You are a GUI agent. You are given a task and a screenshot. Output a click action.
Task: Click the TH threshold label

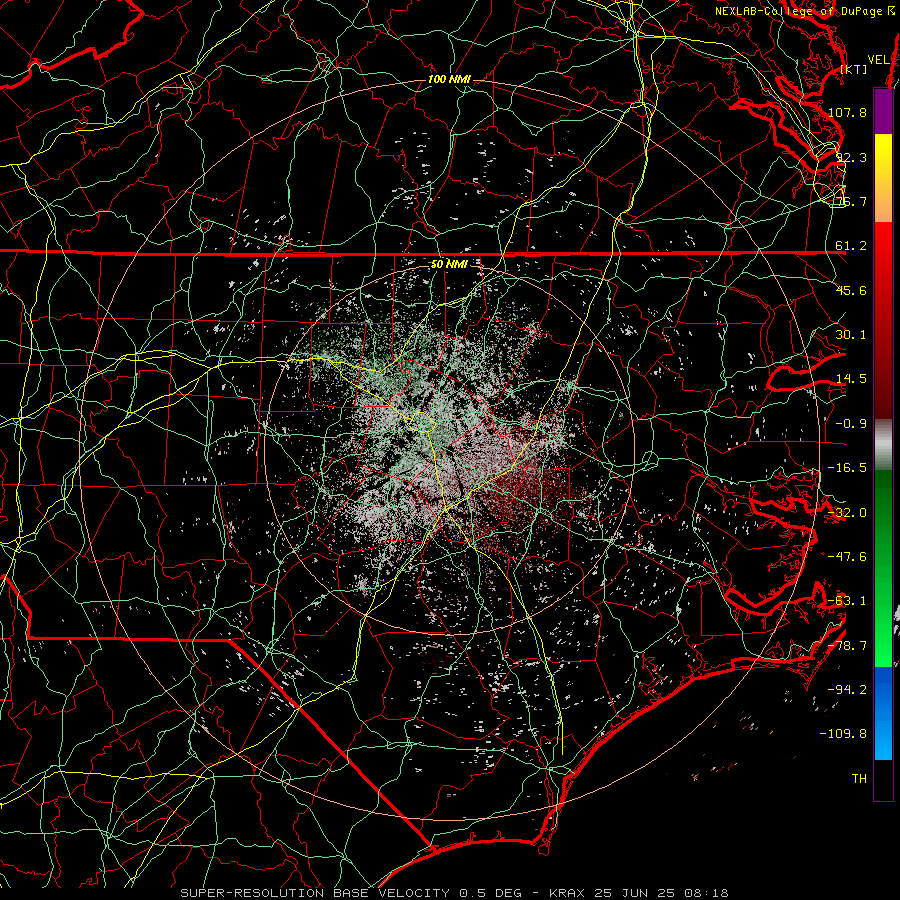click(x=859, y=779)
